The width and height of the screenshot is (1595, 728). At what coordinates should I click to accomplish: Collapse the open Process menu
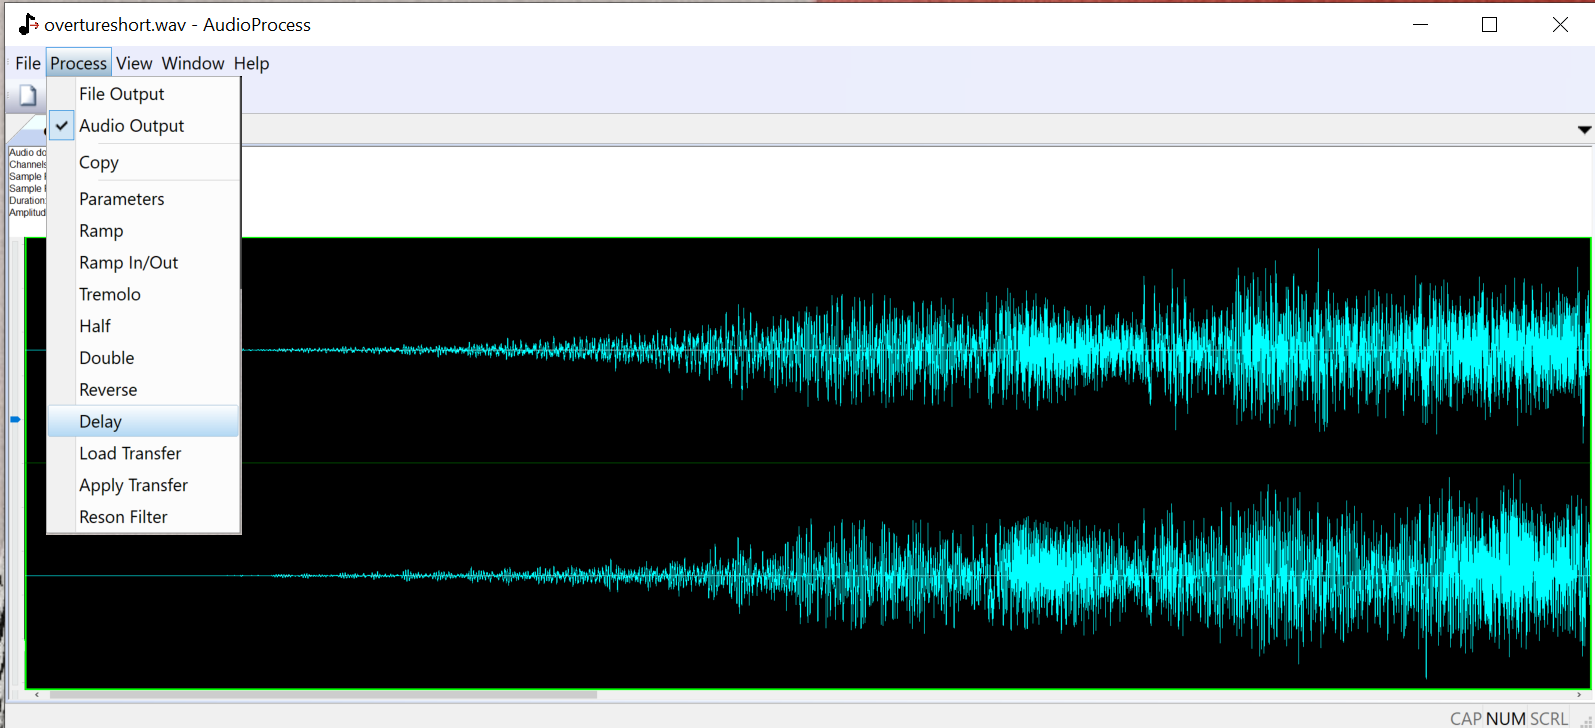pos(78,63)
